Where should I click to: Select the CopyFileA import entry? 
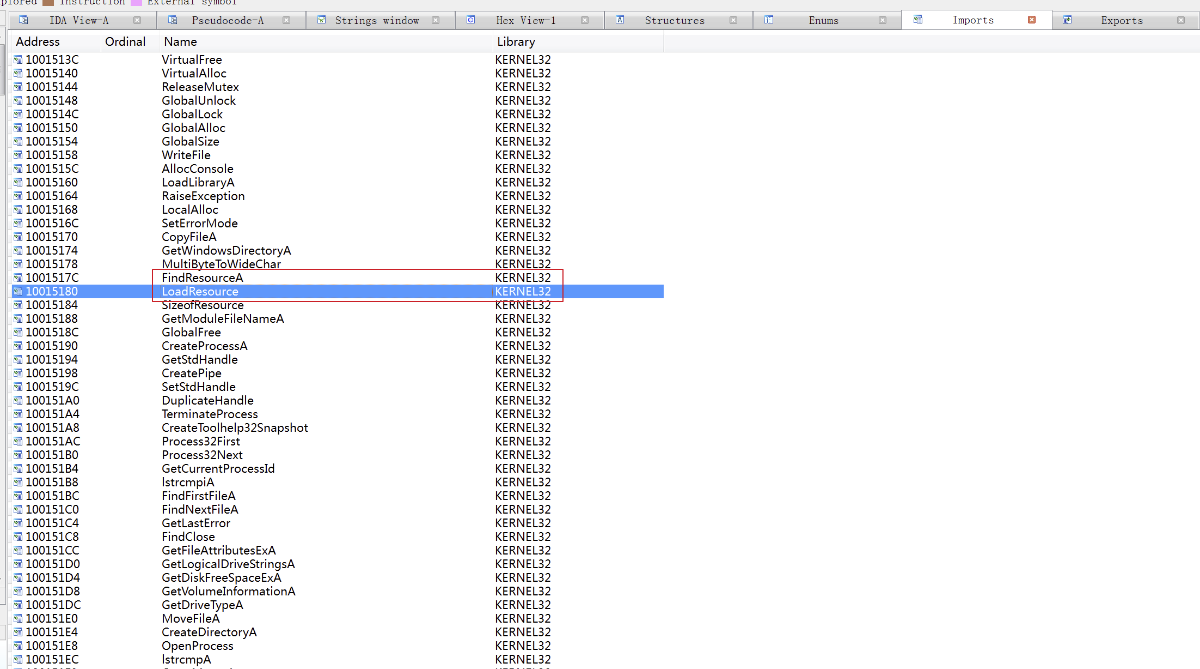click(x=189, y=237)
